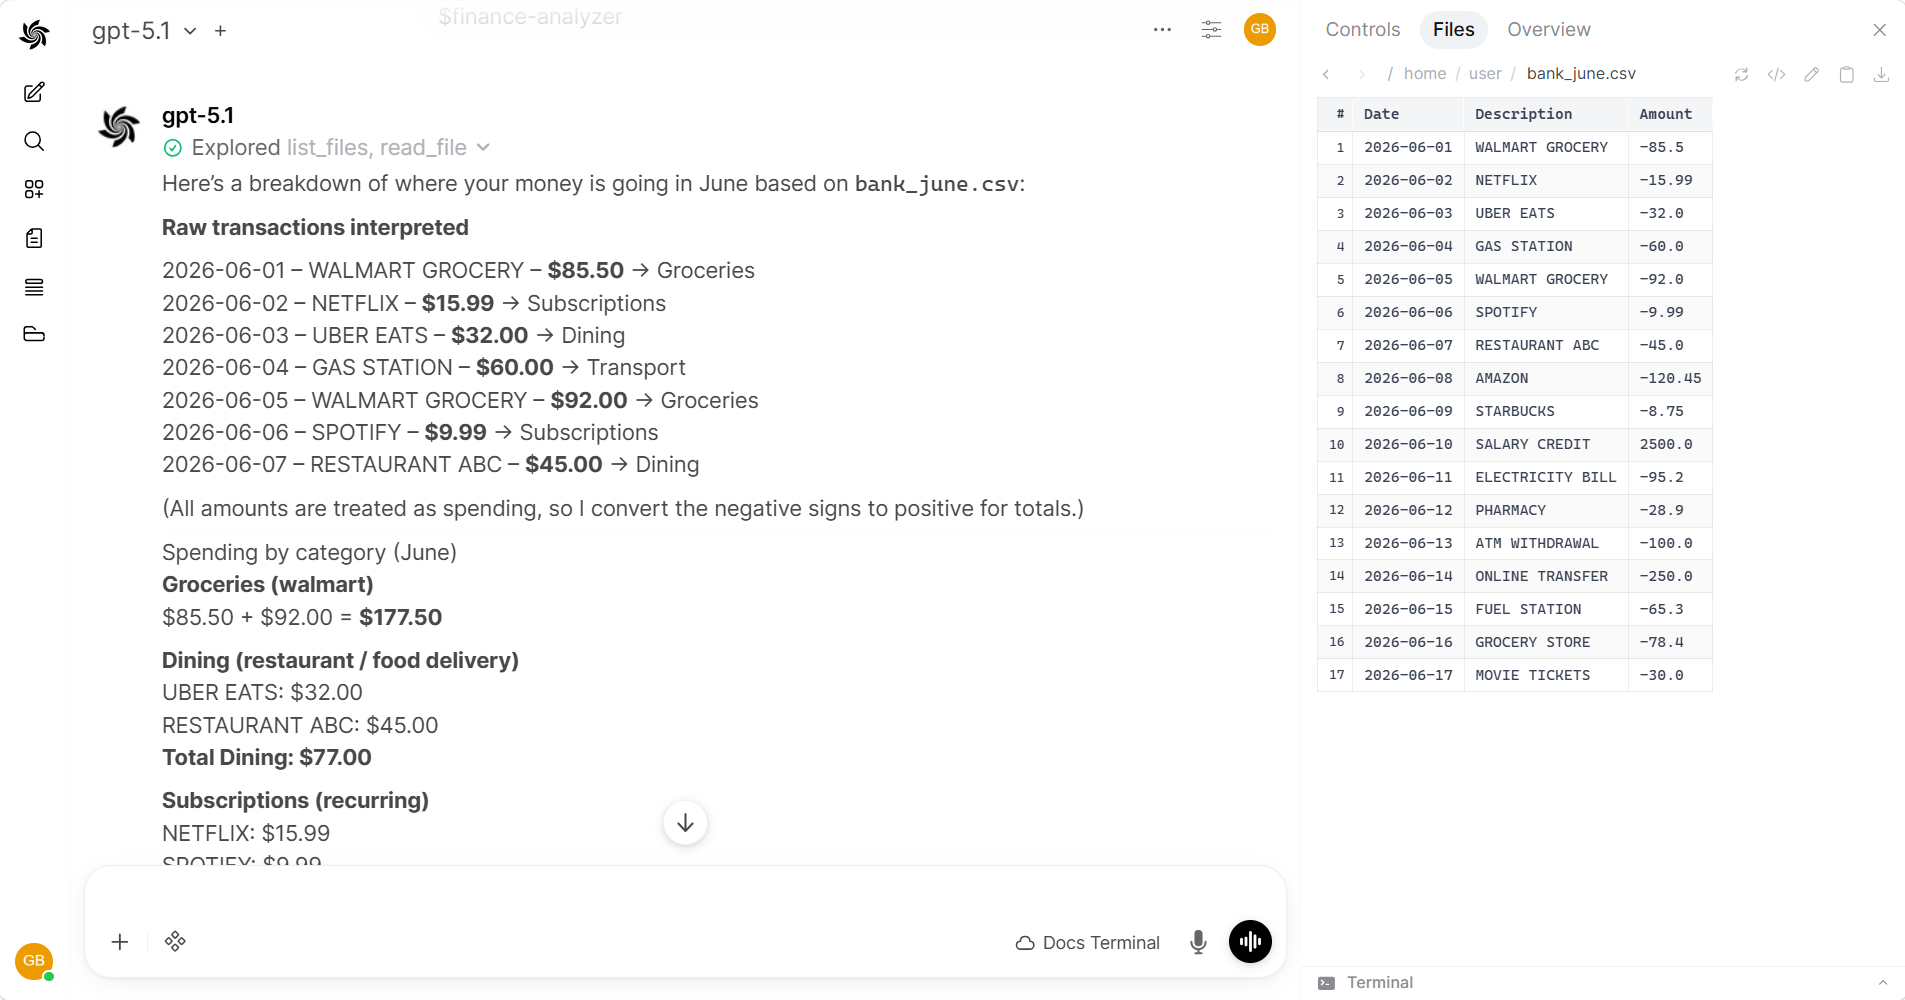The image size is (1905, 1000).
Task: Click the app logo in the sidebar
Action: coord(34,34)
